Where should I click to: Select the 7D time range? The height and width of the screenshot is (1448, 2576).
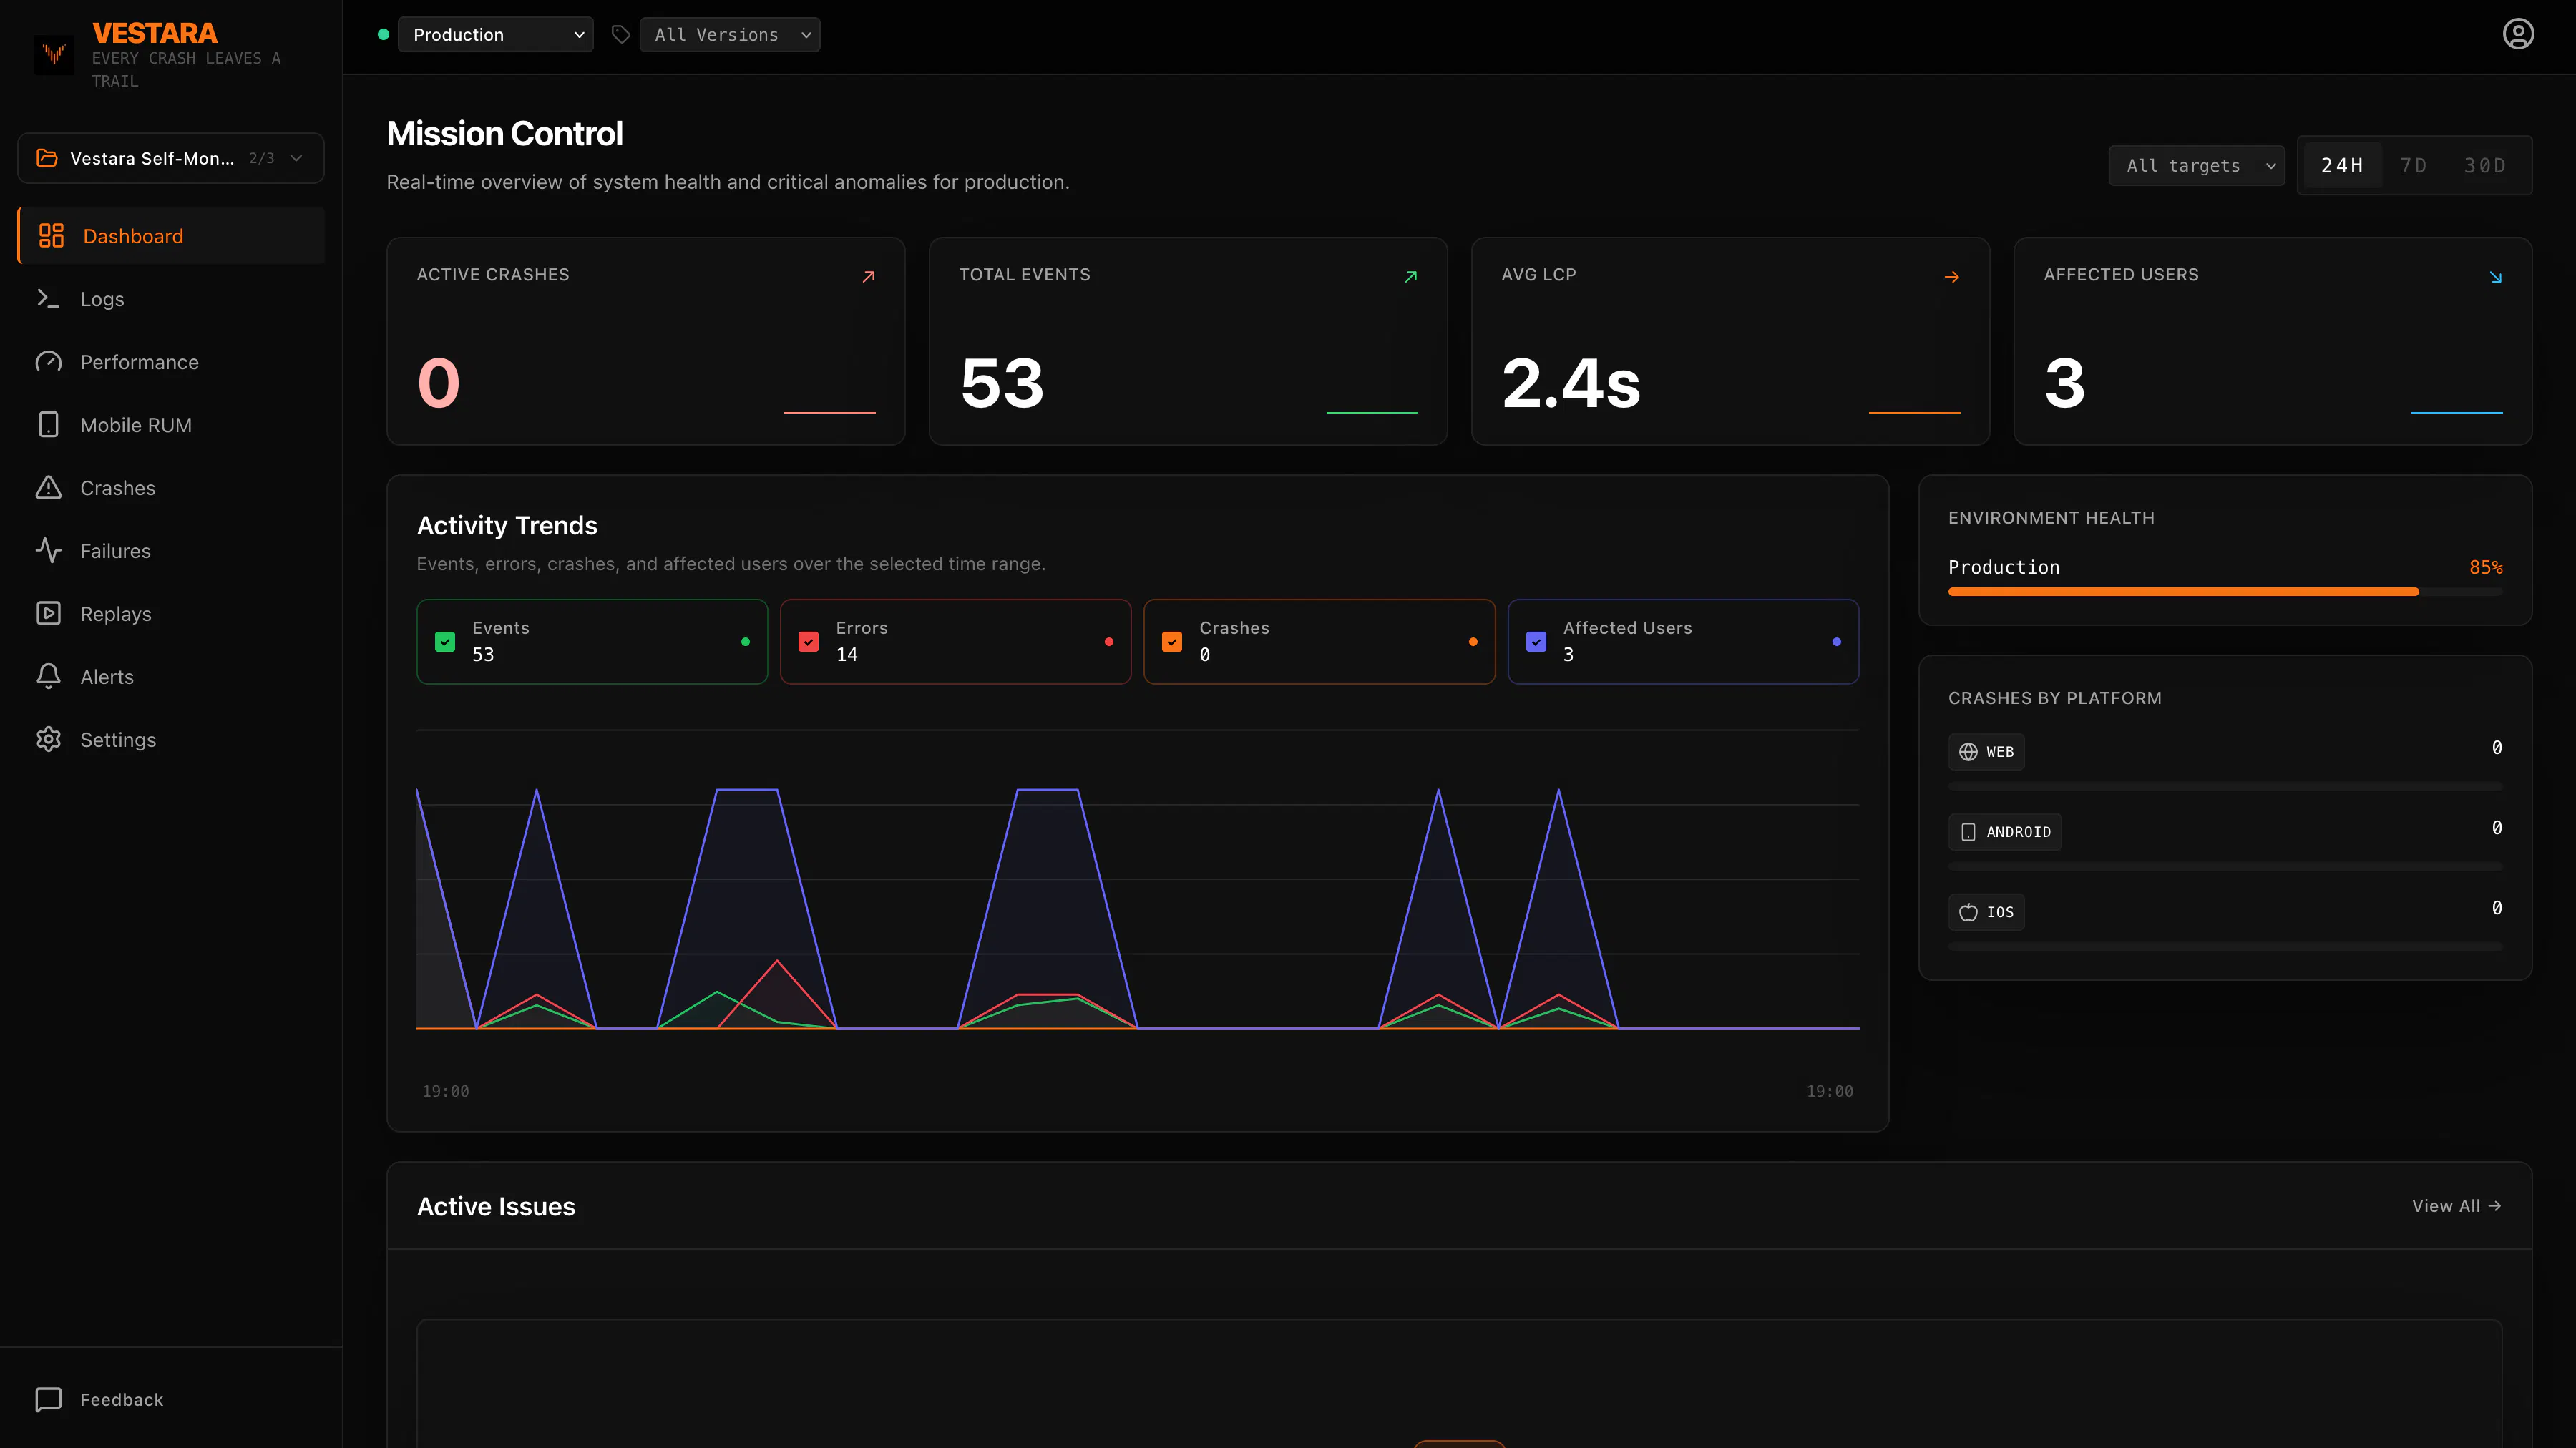coord(2413,166)
